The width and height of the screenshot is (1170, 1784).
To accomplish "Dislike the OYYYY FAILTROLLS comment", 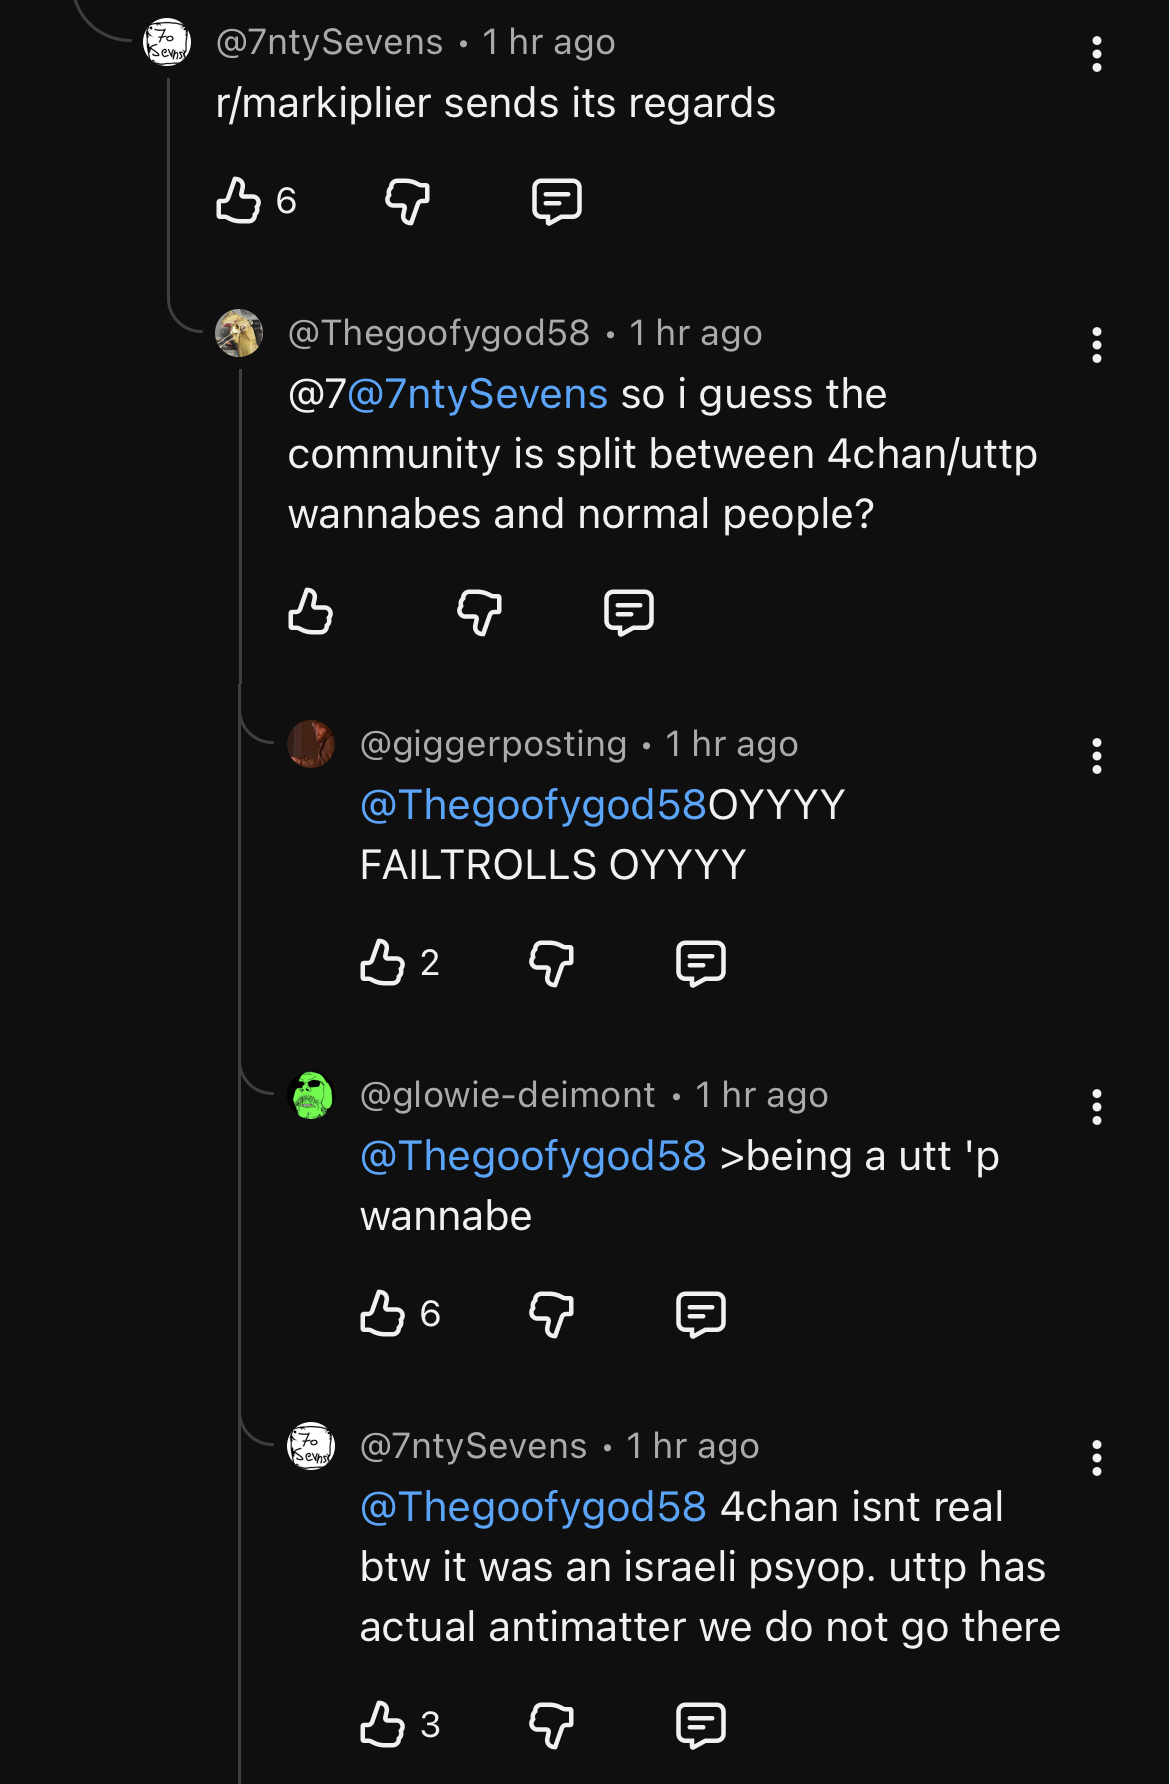I will pyautogui.click(x=552, y=963).
